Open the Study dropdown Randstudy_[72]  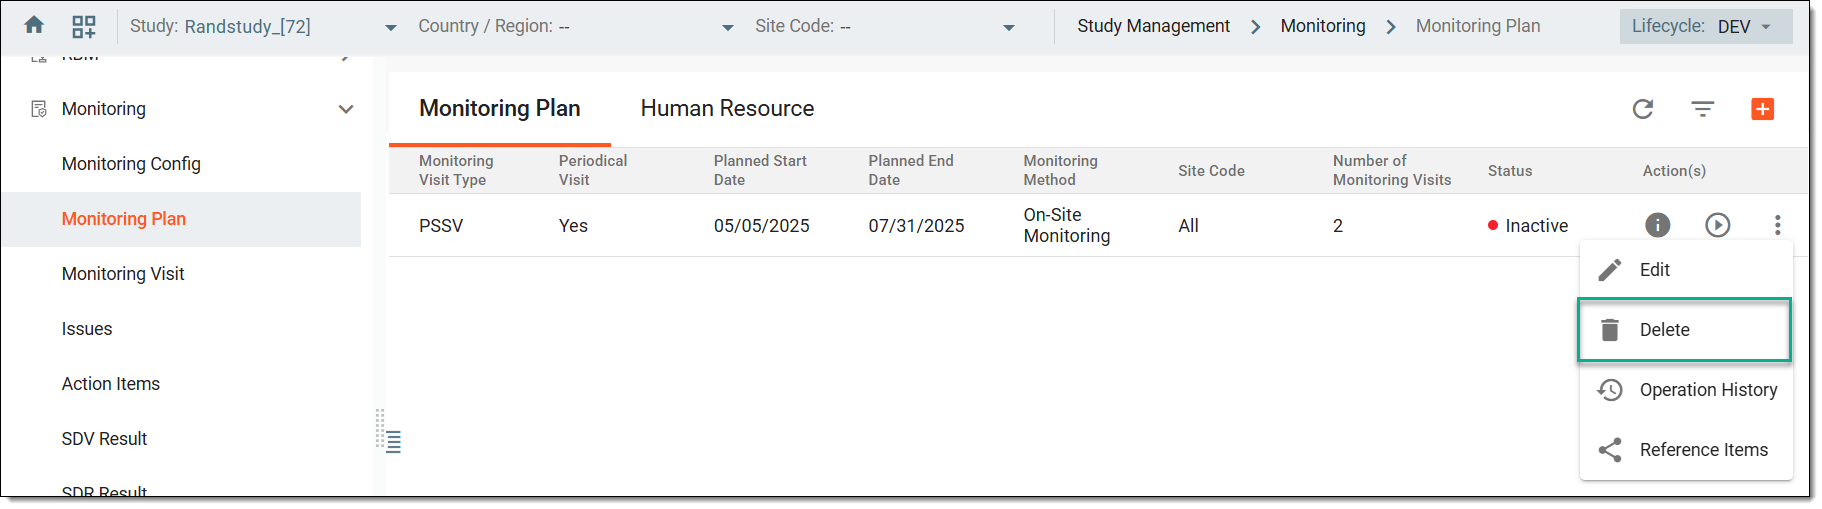[x=264, y=26]
